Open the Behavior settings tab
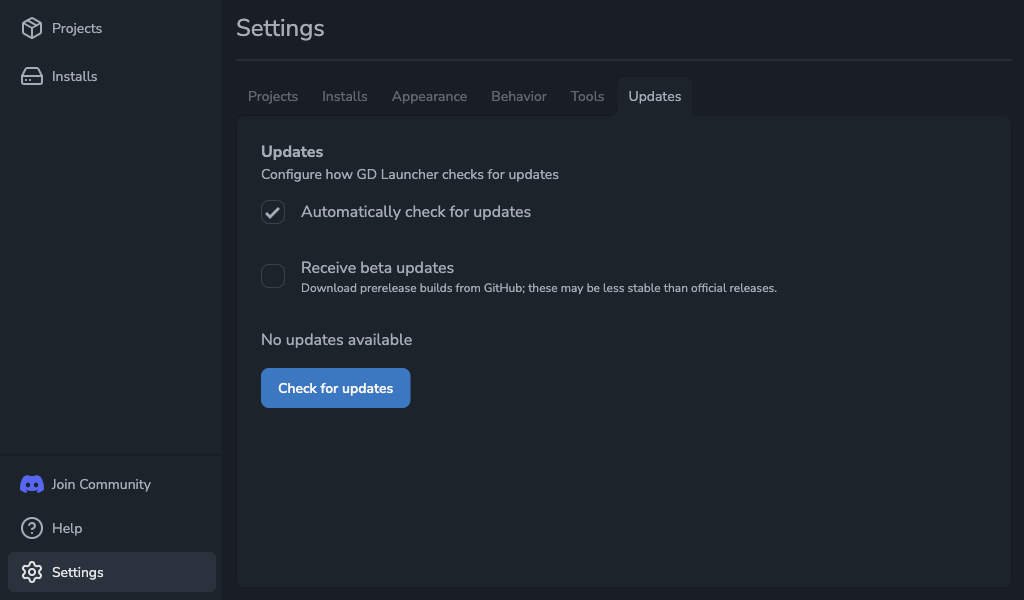Viewport: 1024px width, 600px height. [518, 96]
